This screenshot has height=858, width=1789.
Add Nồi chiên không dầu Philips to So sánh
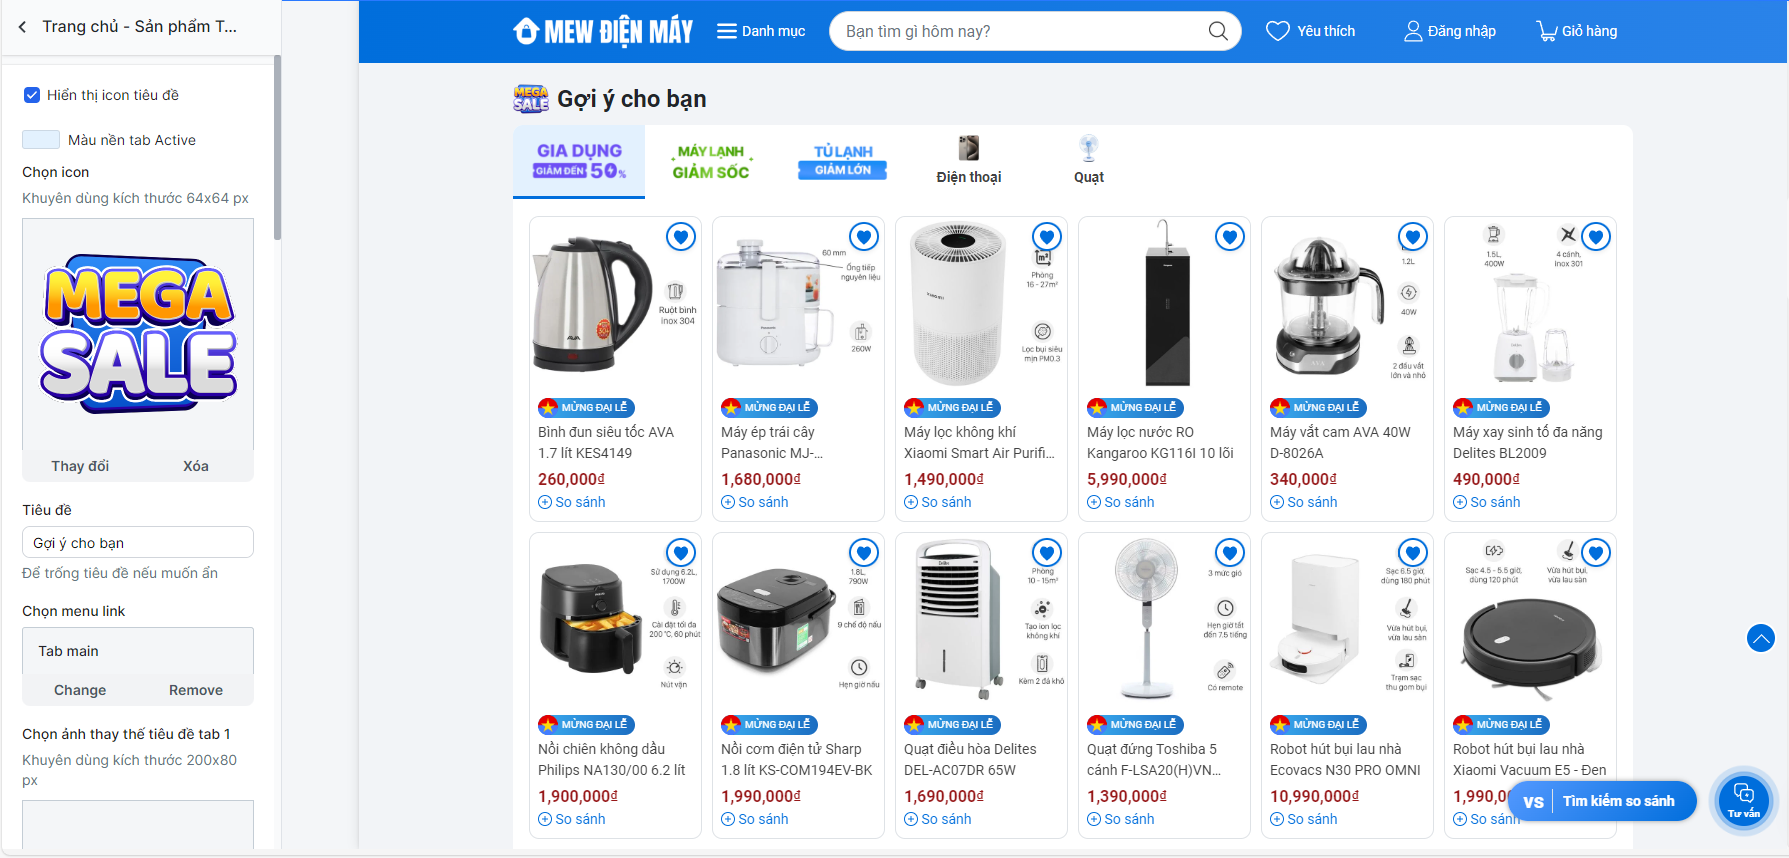tap(572, 819)
